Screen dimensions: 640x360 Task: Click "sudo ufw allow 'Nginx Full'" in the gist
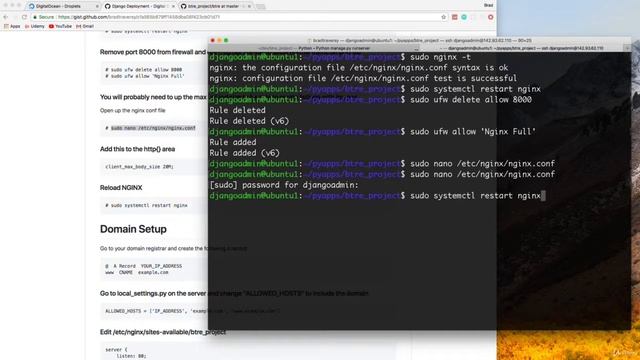145,76
